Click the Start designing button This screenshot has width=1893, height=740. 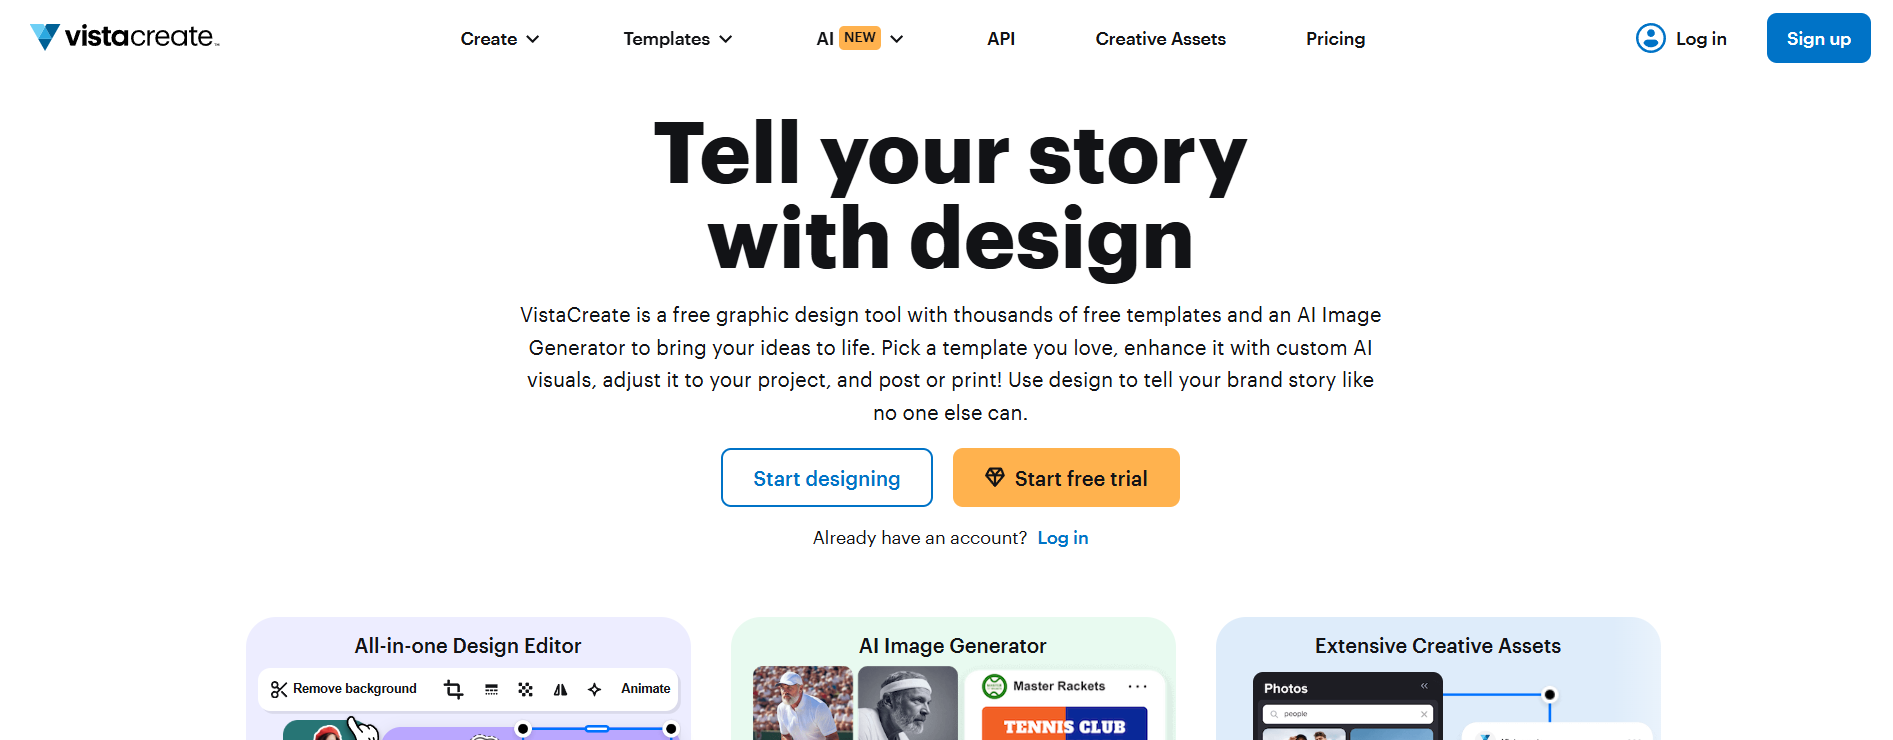click(x=826, y=478)
